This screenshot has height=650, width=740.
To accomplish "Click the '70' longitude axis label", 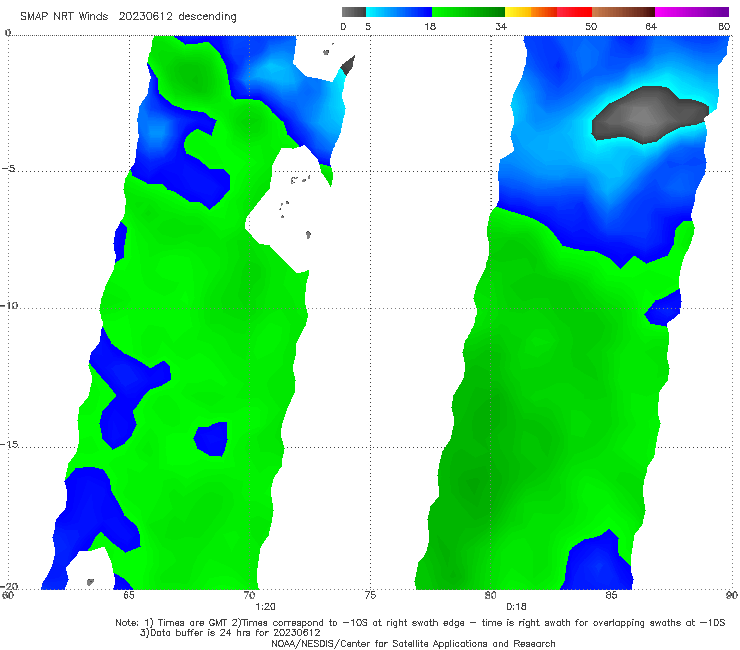I will [x=249, y=595].
